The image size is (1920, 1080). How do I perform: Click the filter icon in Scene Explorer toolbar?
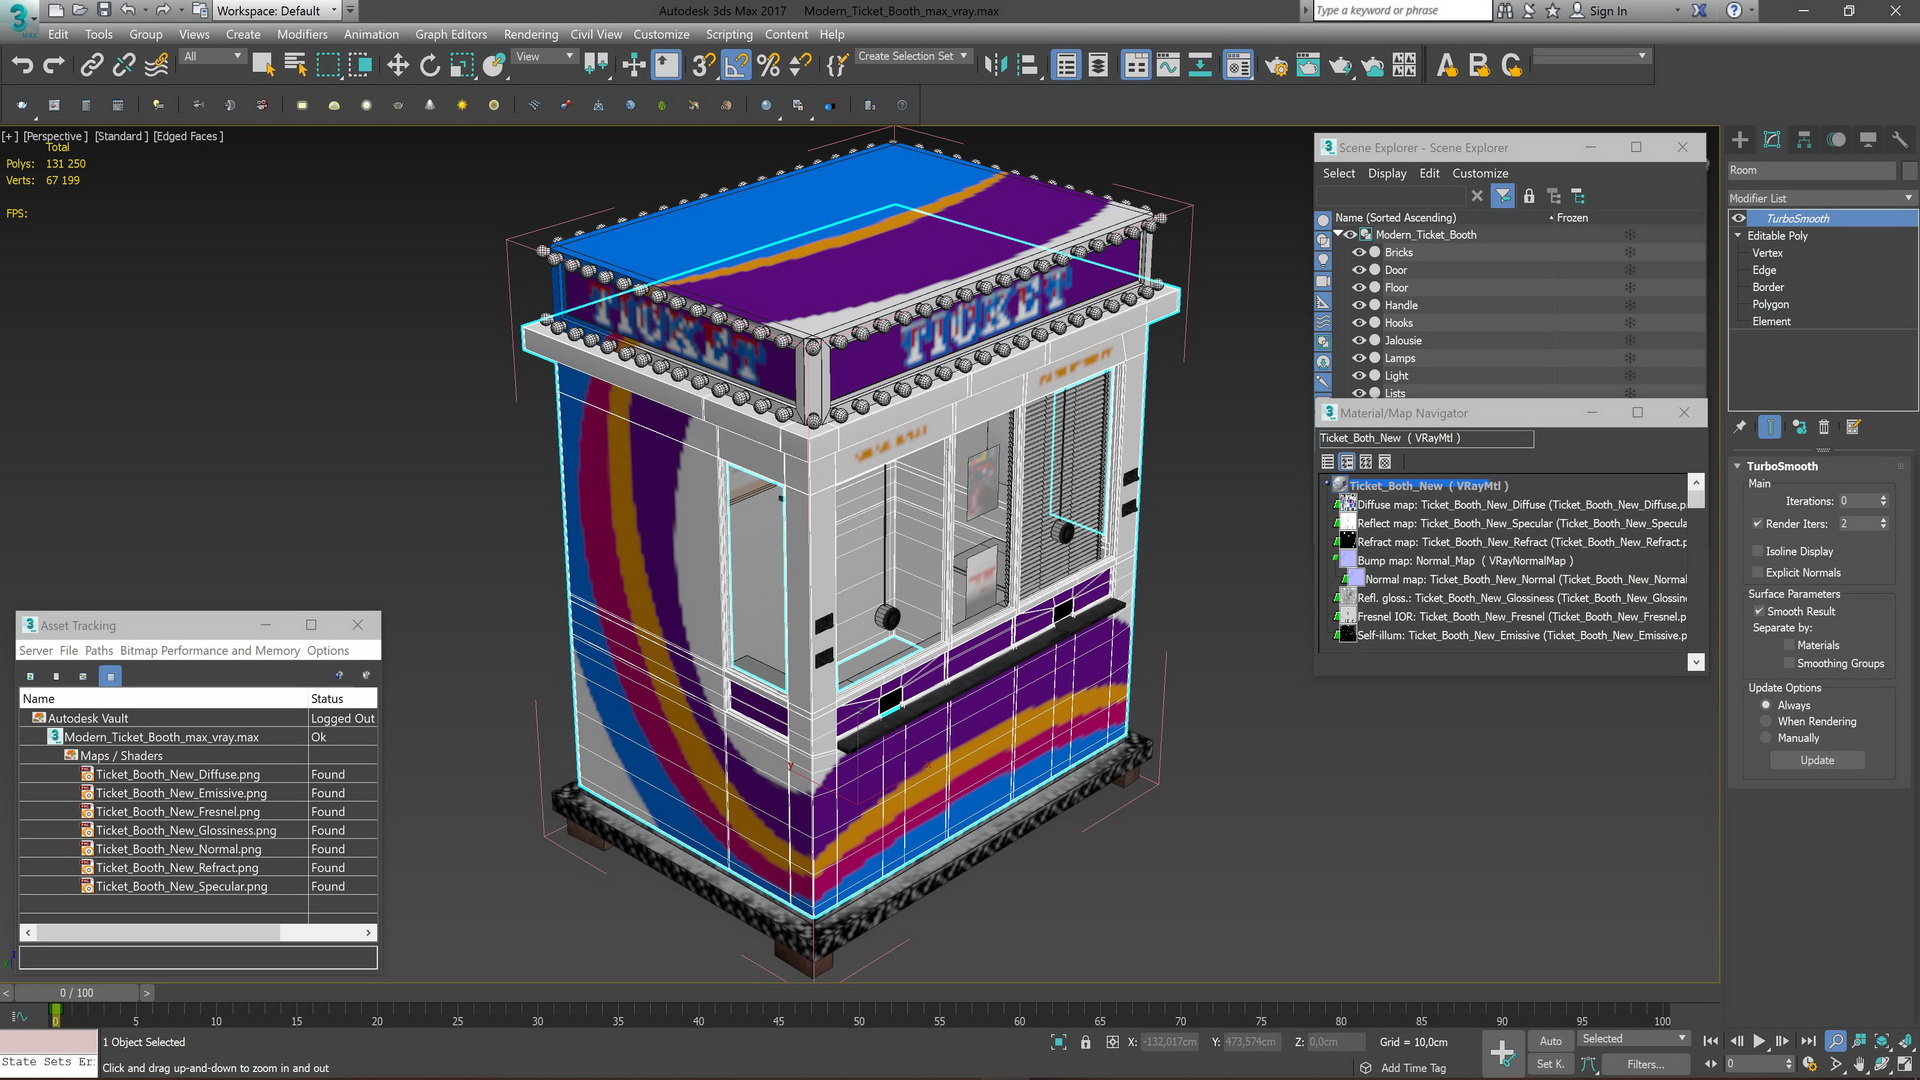tap(1503, 196)
